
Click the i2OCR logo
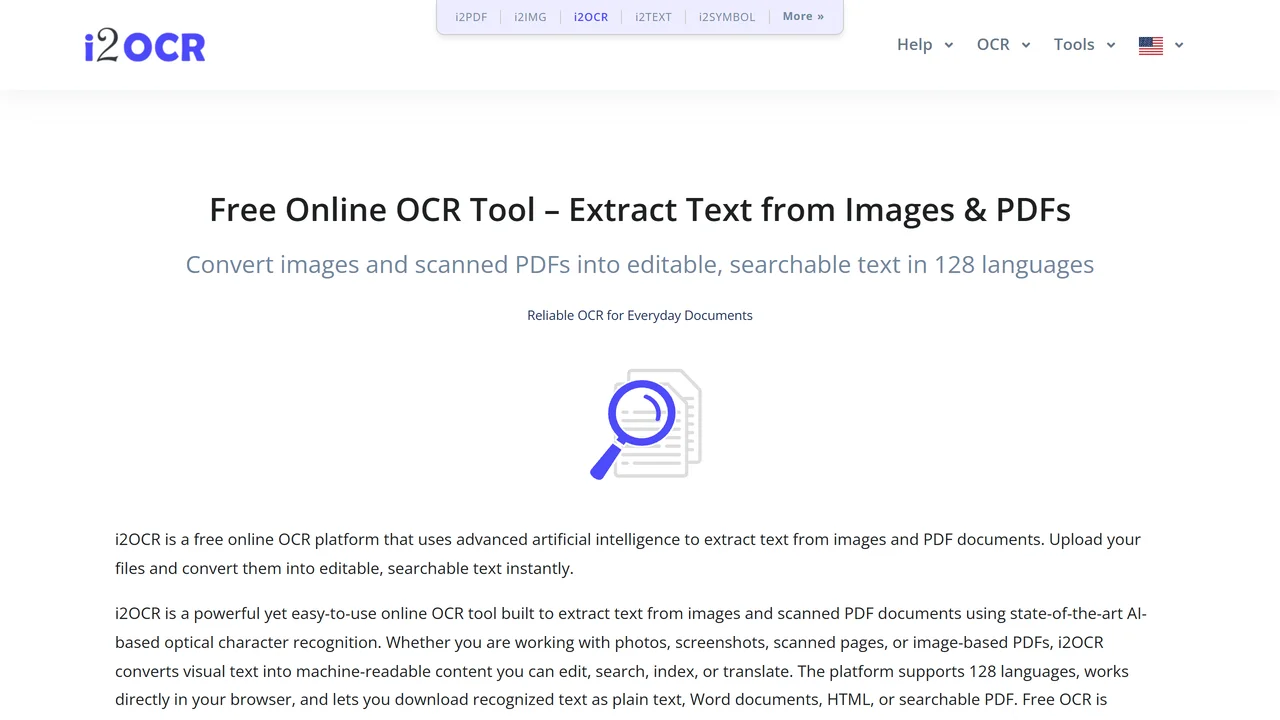click(x=145, y=46)
